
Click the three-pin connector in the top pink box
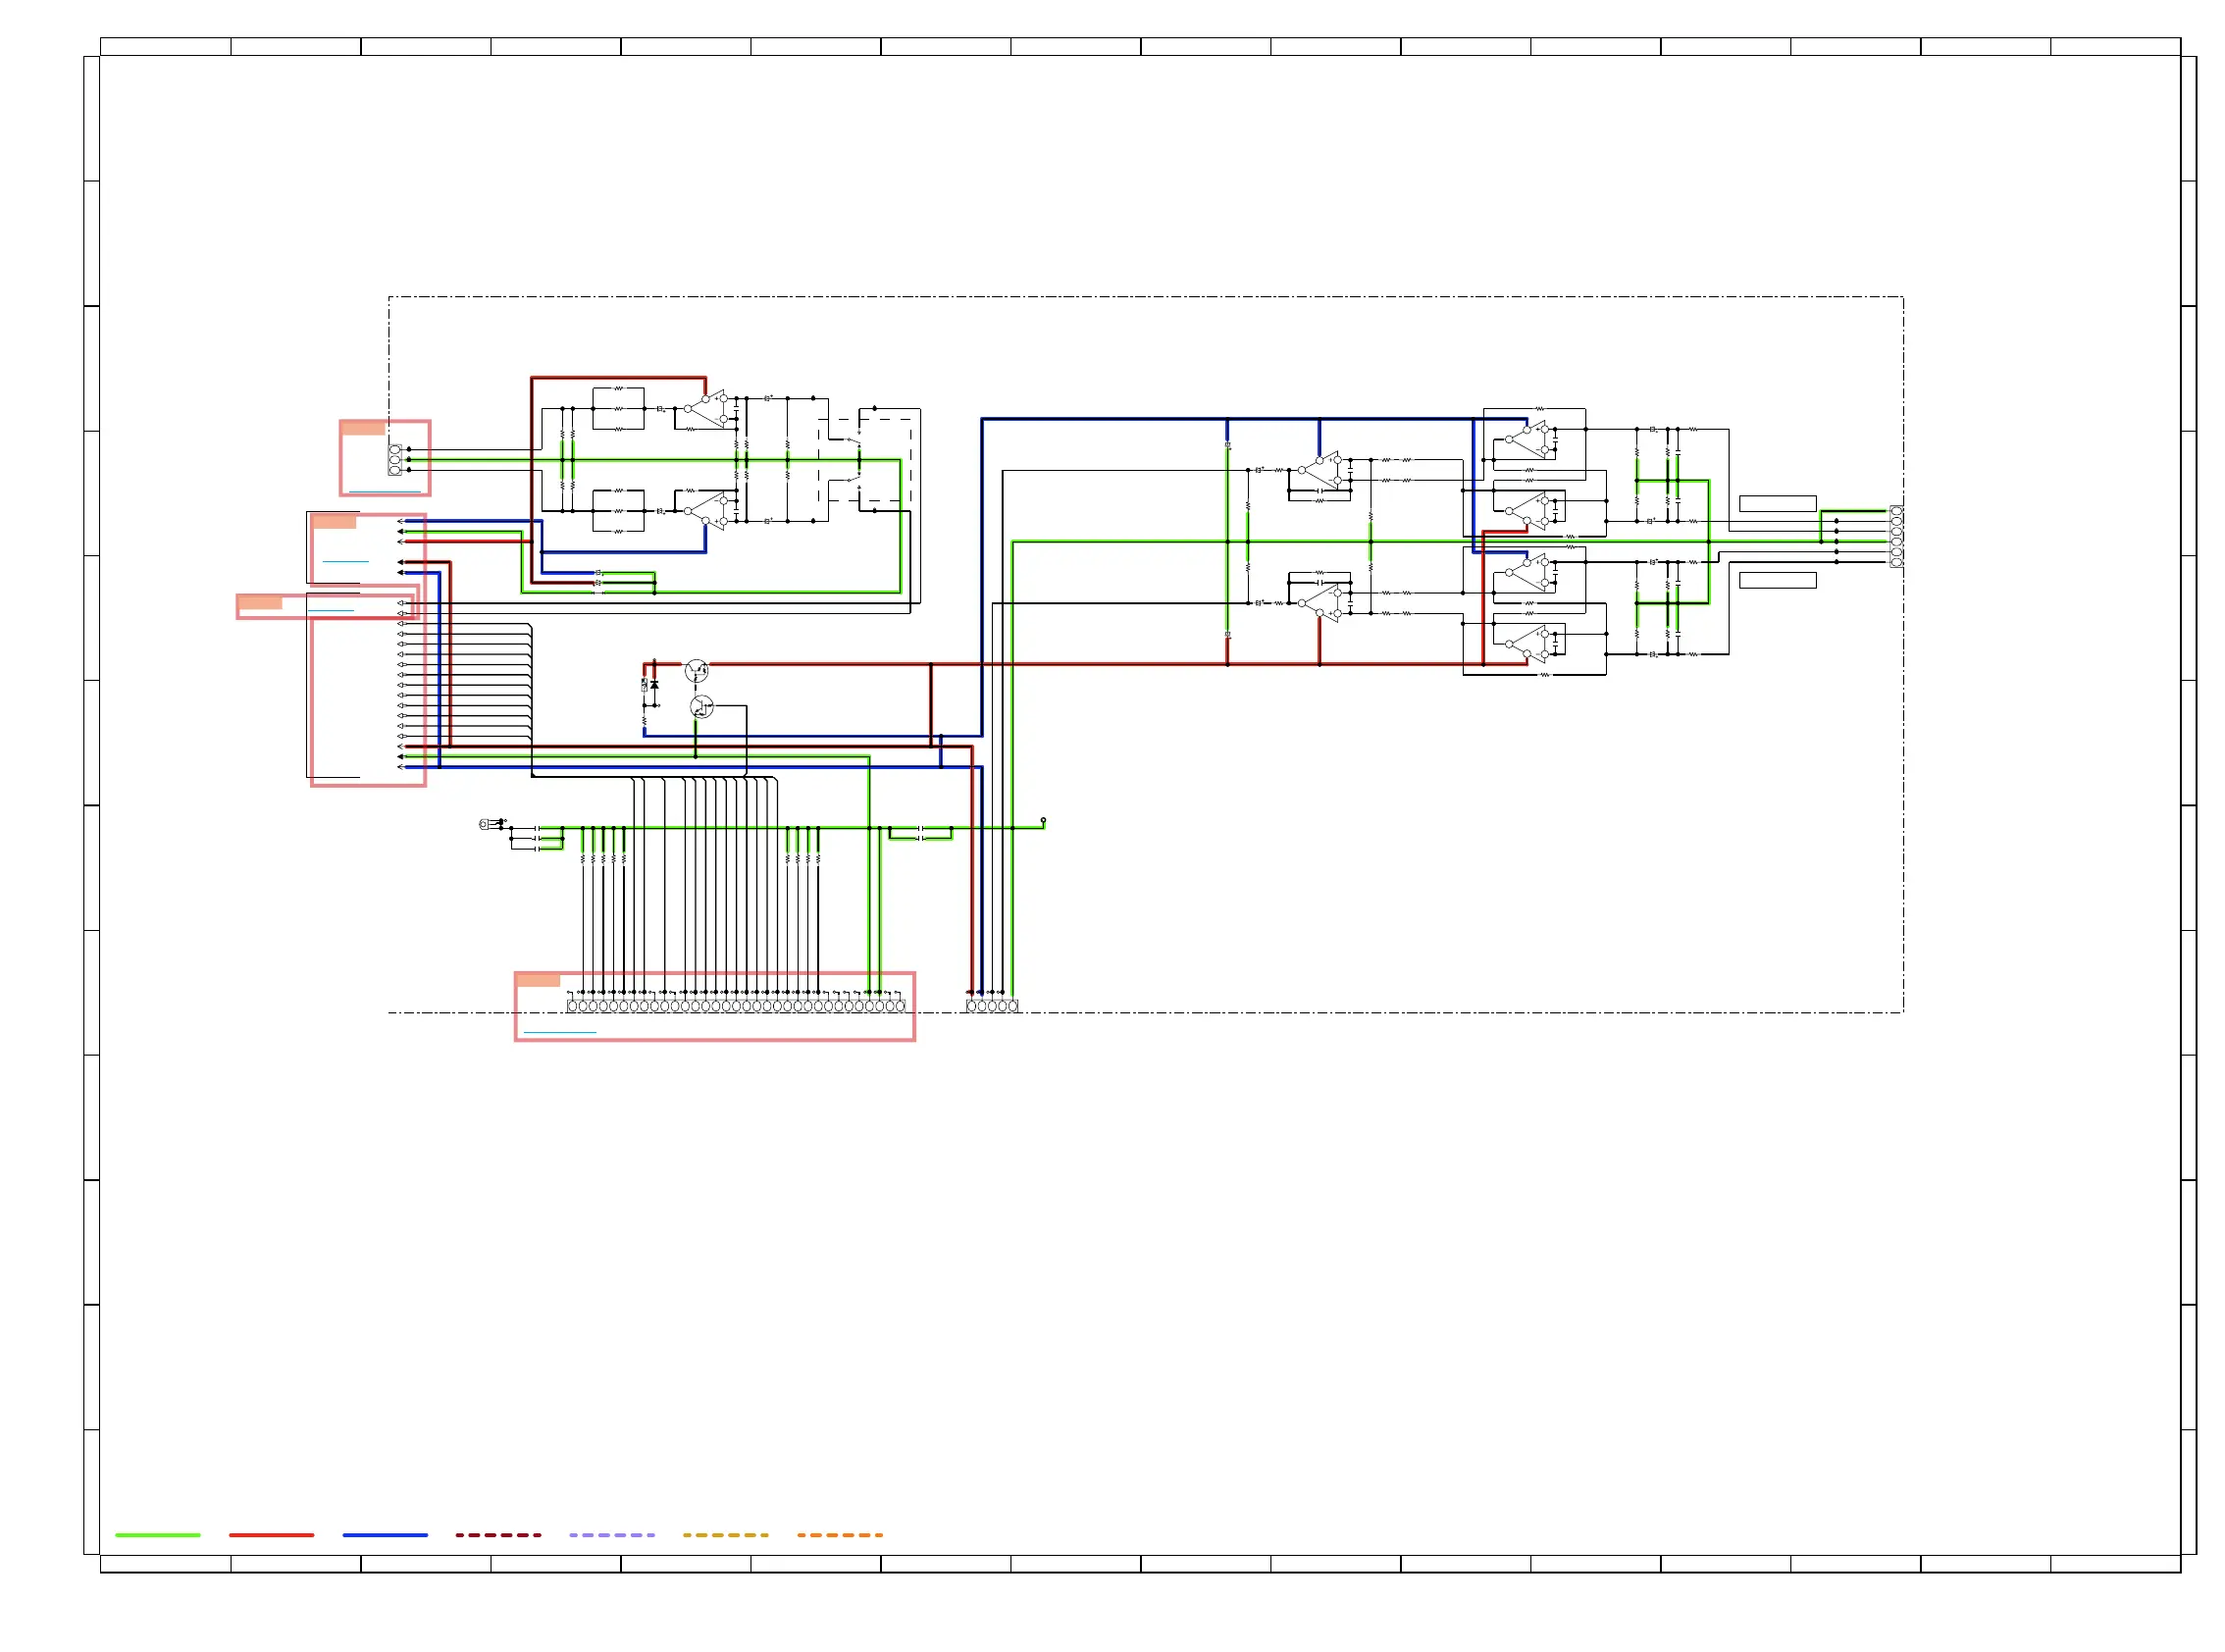click(x=394, y=460)
